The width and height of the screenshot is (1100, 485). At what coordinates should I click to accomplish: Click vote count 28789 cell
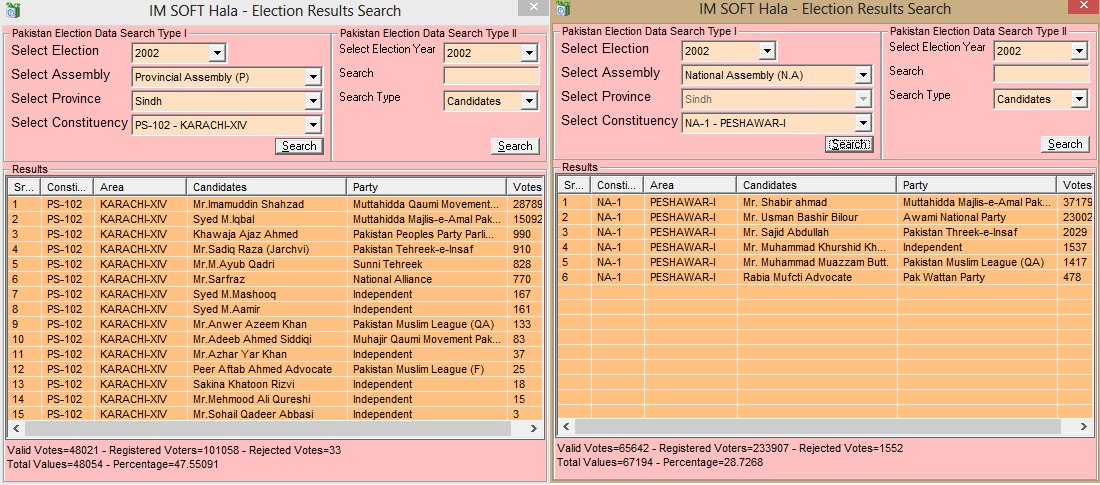coord(525,204)
